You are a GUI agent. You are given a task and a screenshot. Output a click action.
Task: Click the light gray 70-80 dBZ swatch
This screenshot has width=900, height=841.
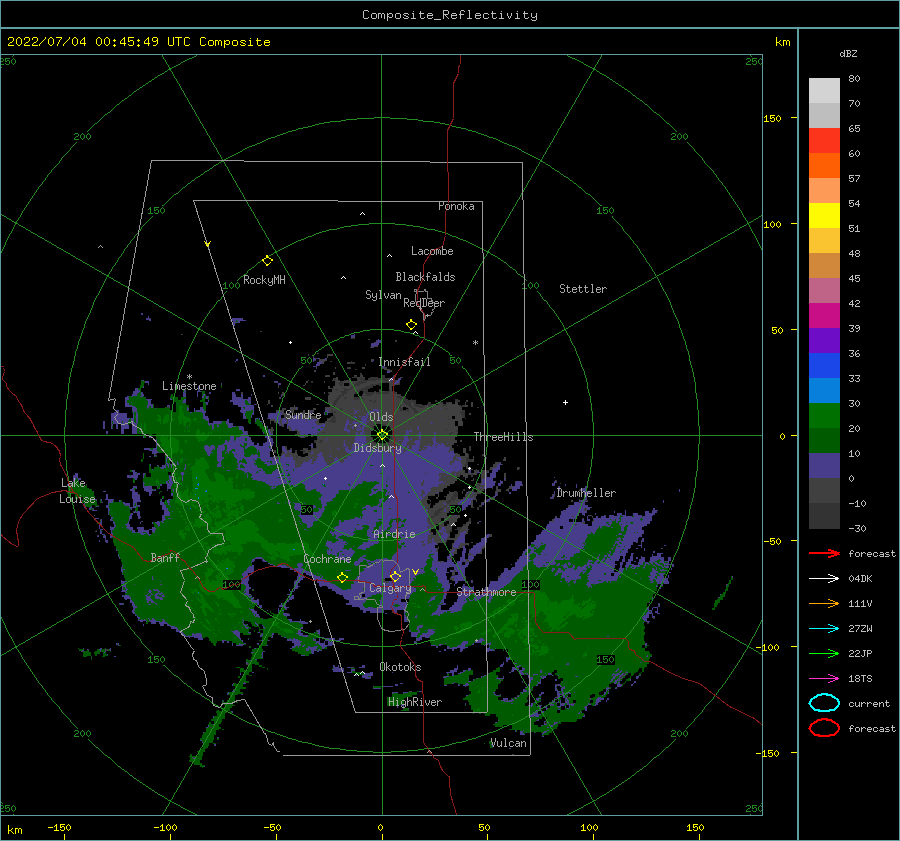[x=824, y=91]
